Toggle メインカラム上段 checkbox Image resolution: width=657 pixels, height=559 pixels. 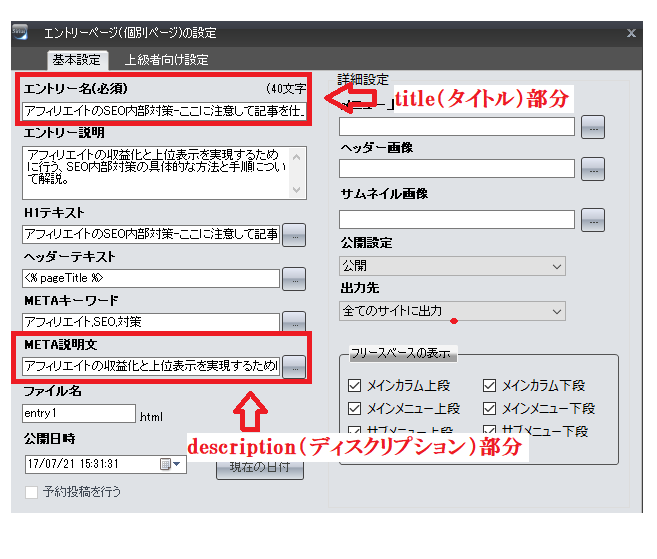pyautogui.click(x=354, y=386)
